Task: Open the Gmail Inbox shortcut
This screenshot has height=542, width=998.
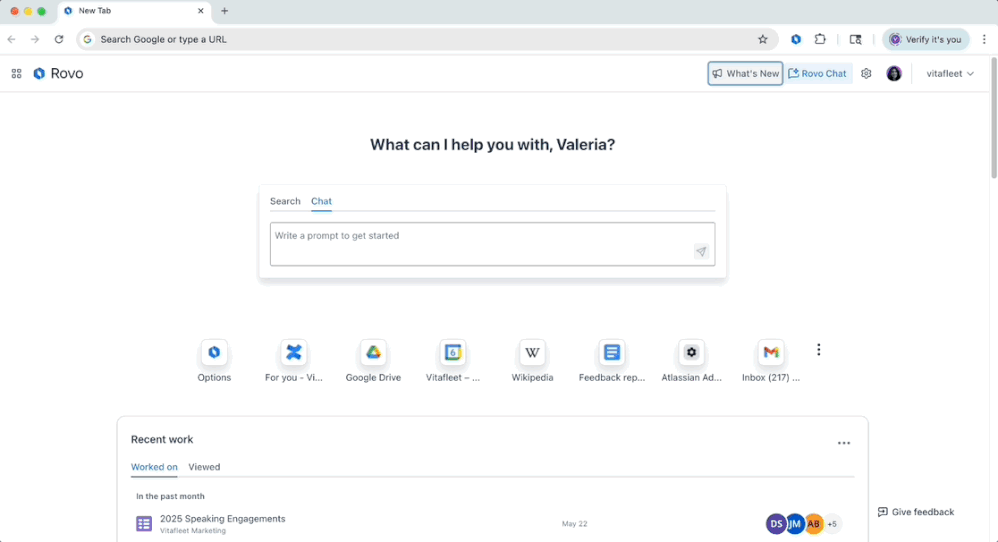Action: [771, 361]
